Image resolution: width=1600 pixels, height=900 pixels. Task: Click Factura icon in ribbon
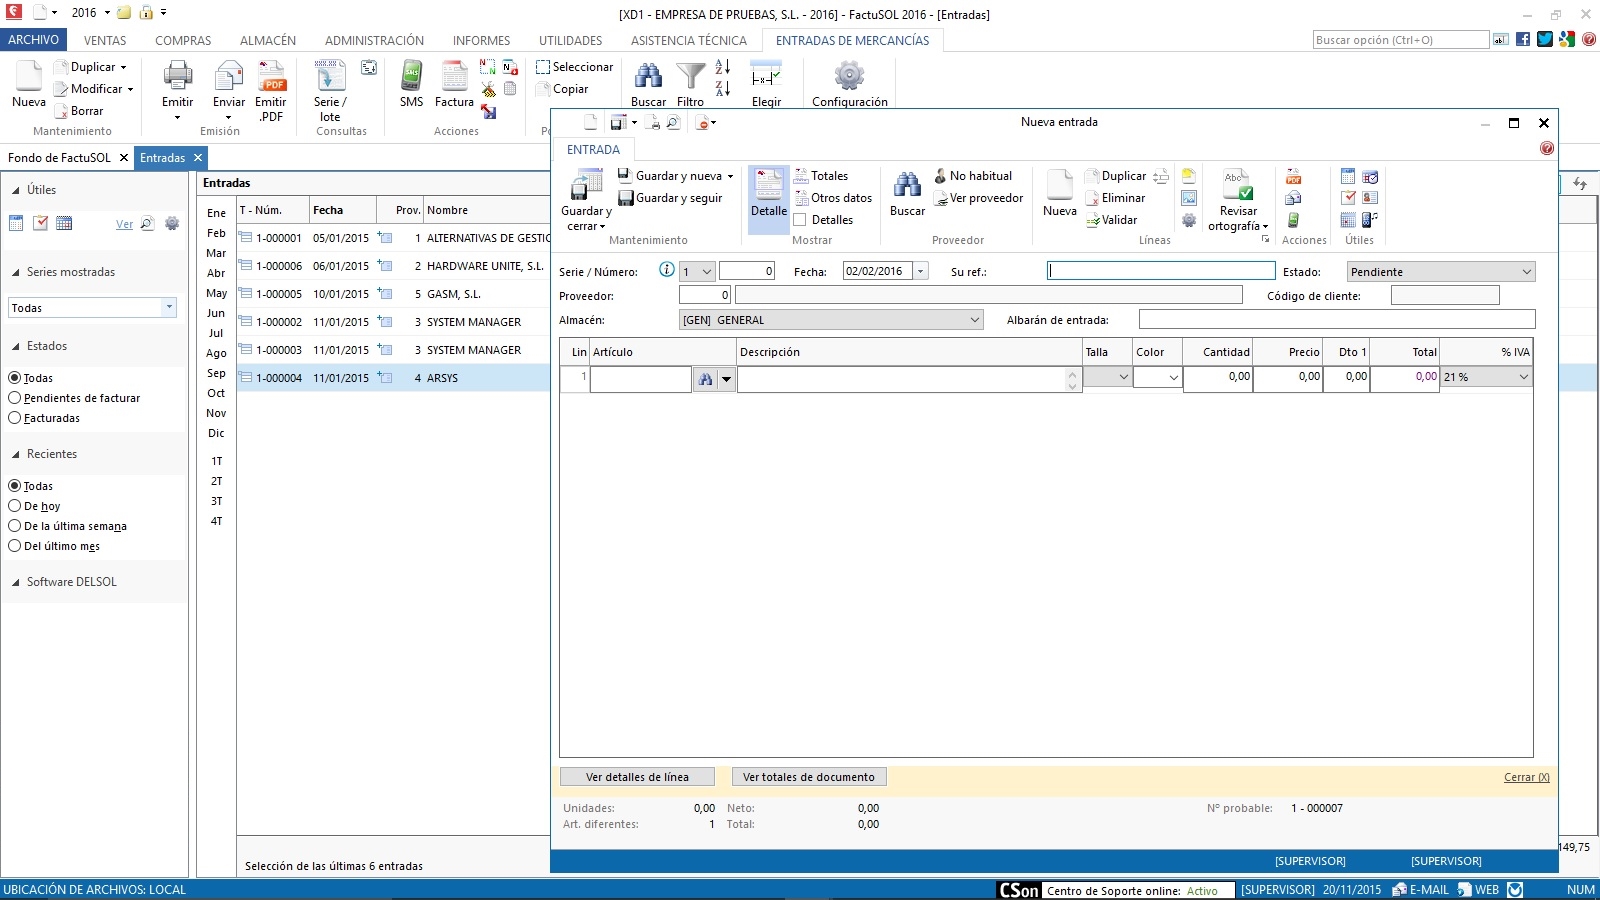click(x=454, y=77)
